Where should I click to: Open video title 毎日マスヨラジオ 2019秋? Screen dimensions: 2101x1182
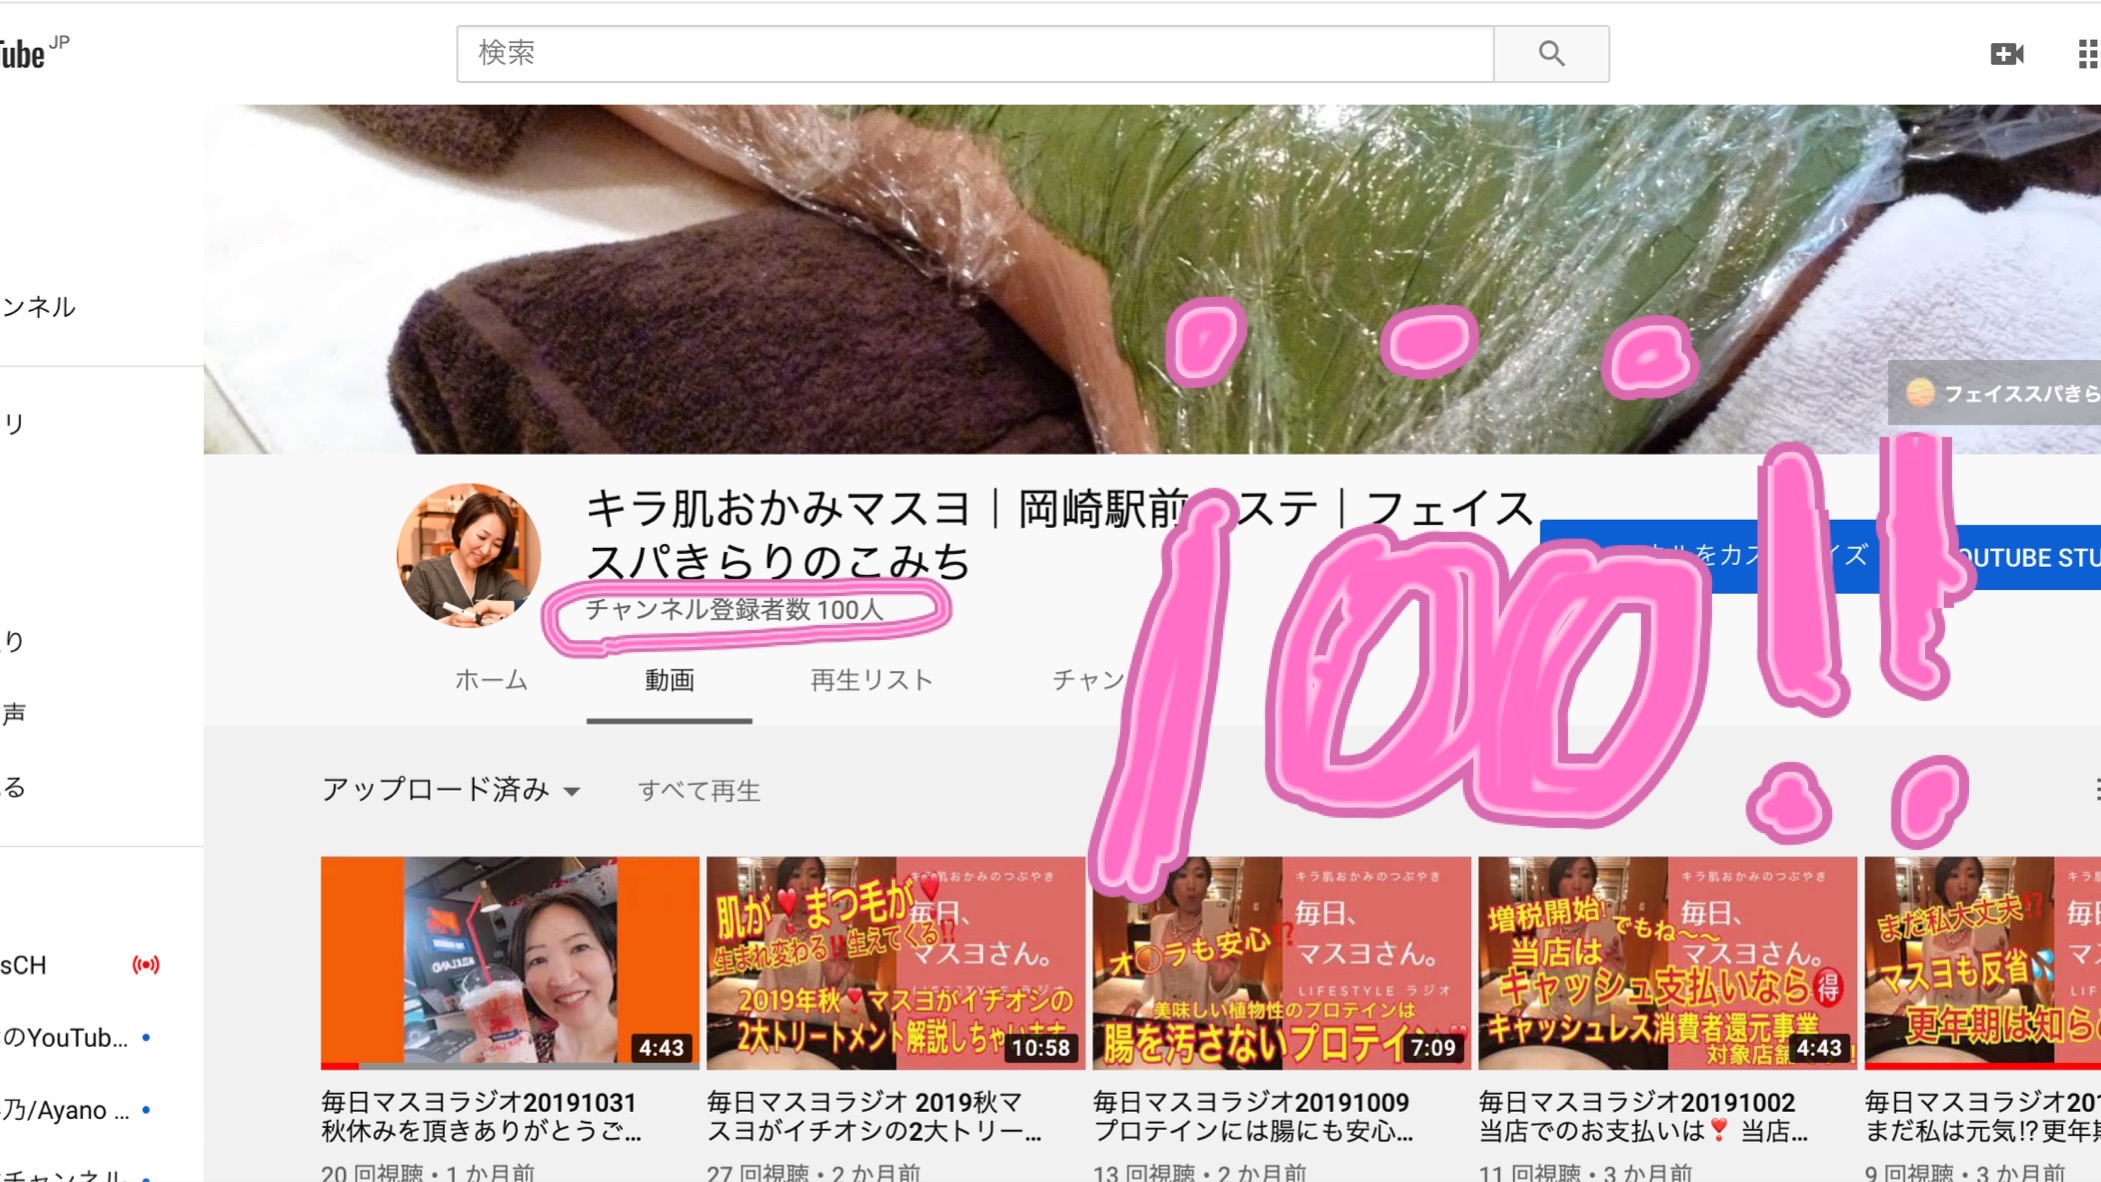pyautogui.click(x=874, y=1116)
